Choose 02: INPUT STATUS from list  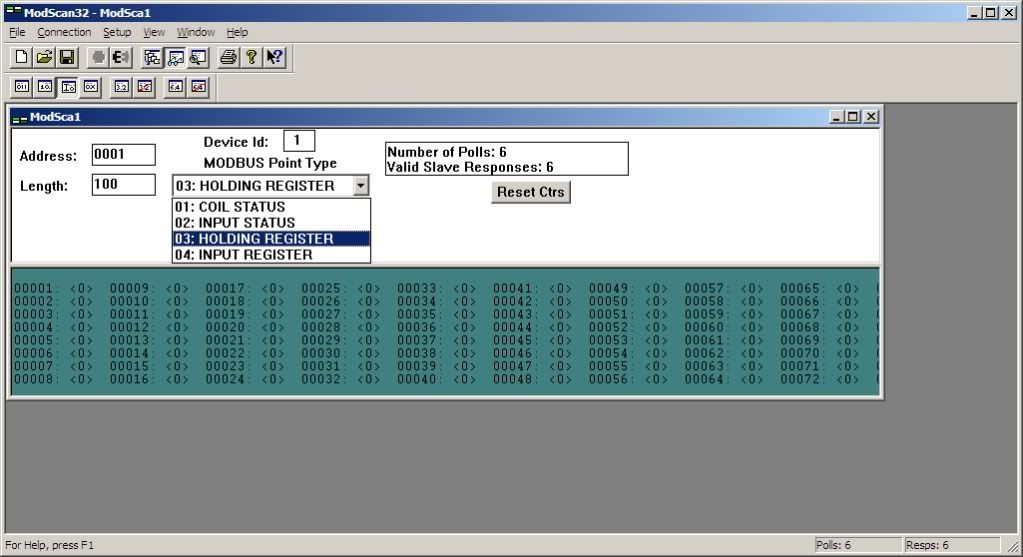(271, 222)
